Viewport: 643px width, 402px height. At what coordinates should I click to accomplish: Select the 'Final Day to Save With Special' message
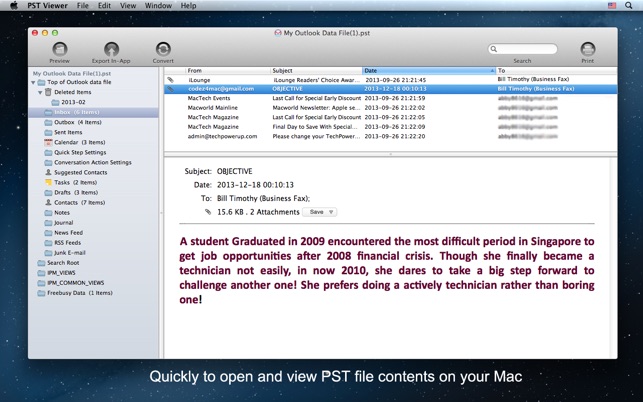[391, 127]
